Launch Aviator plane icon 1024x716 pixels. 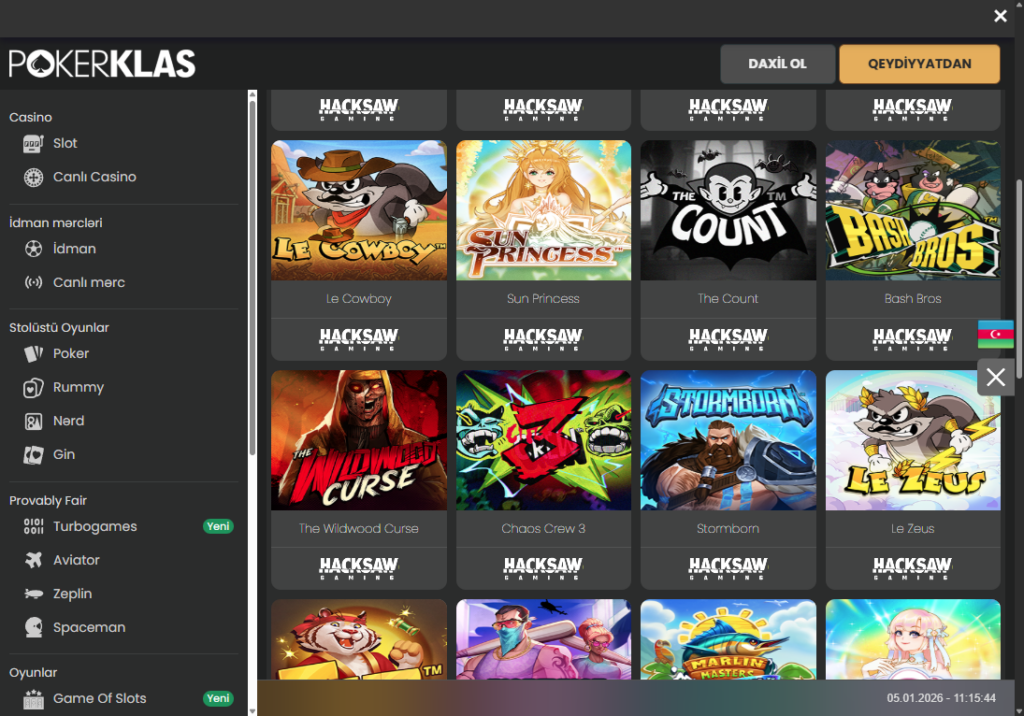click(x=33, y=560)
